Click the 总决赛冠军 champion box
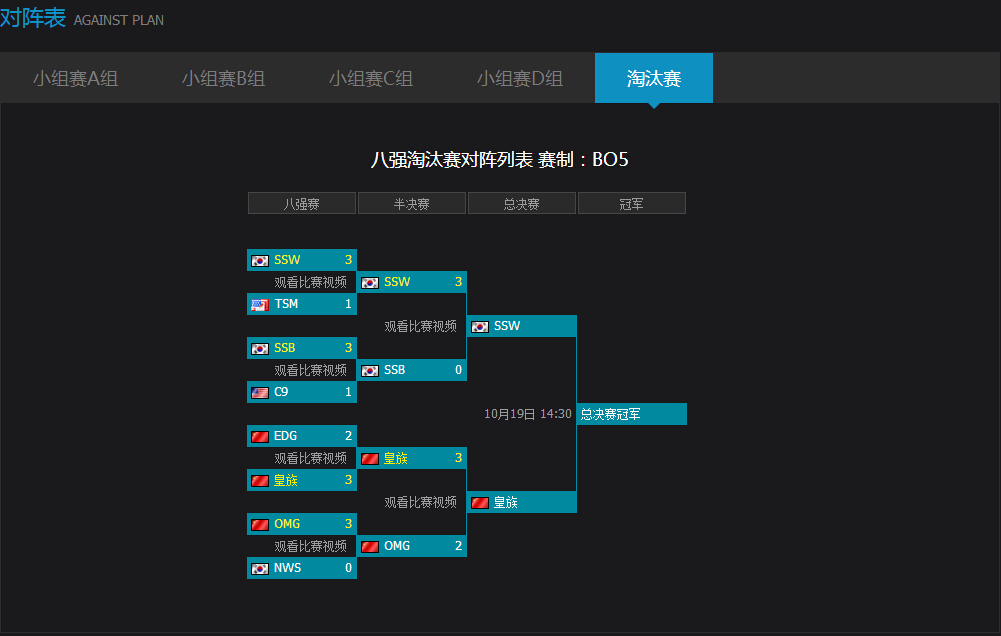1001x636 pixels. [632, 414]
